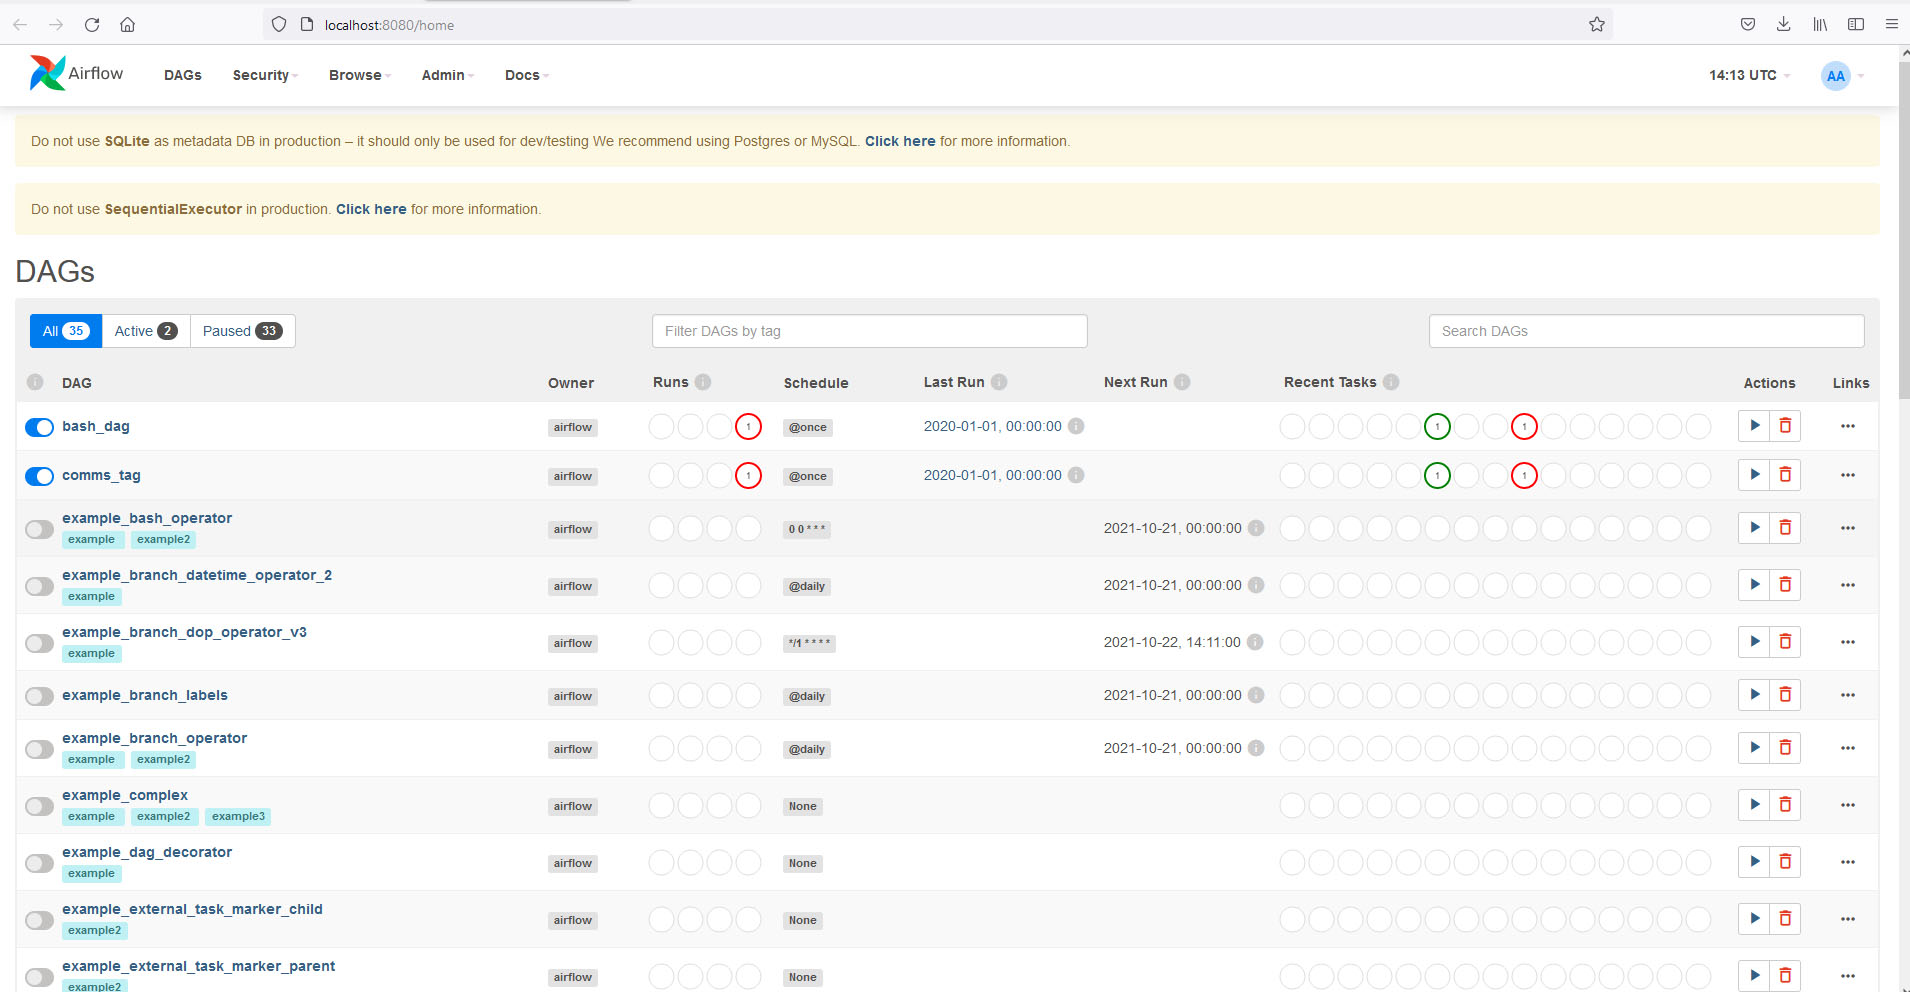This screenshot has height=992, width=1910.
Task: Open the Security dropdown menu
Action: click(264, 75)
